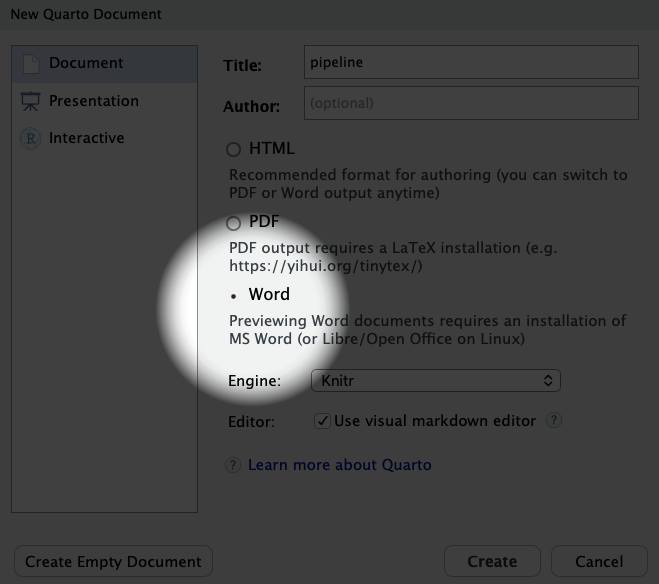Click the Engine combo box arrows
The image size is (659, 584).
tap(548, 381)
